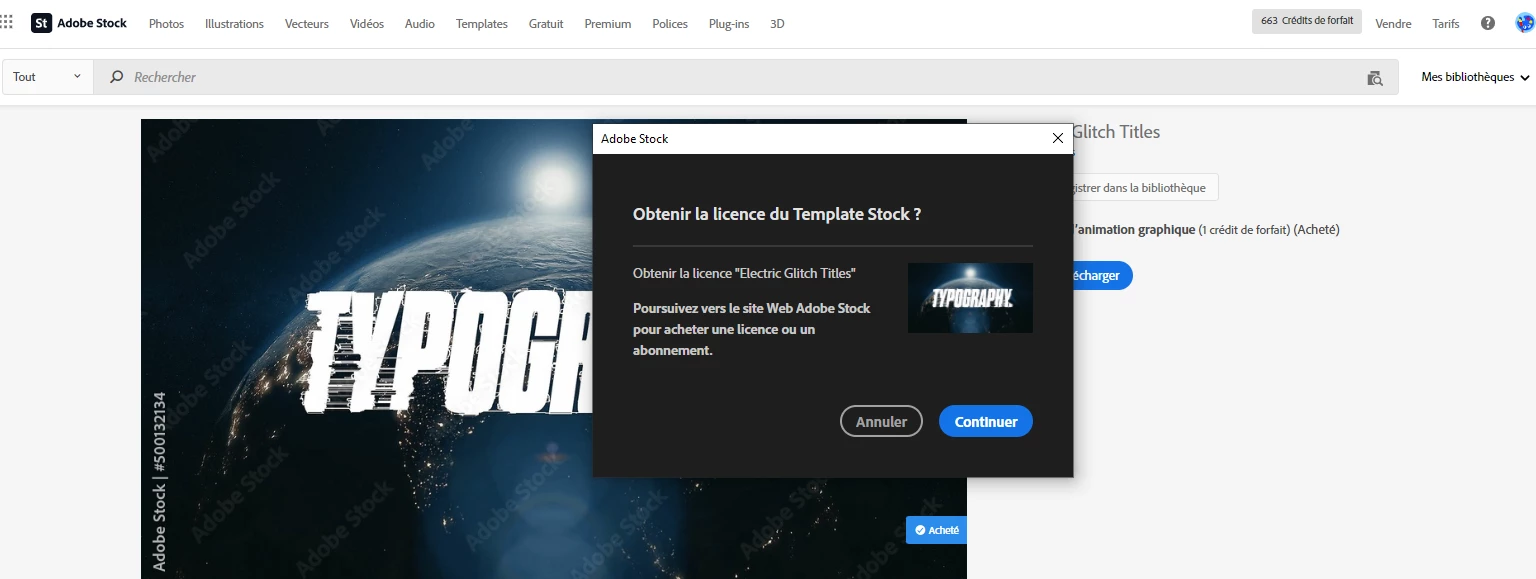Screen dimensions: 1536x579
Task: Click "(1 crédit de forfait) (Acheté)" text
Action: click(1269, 230)
